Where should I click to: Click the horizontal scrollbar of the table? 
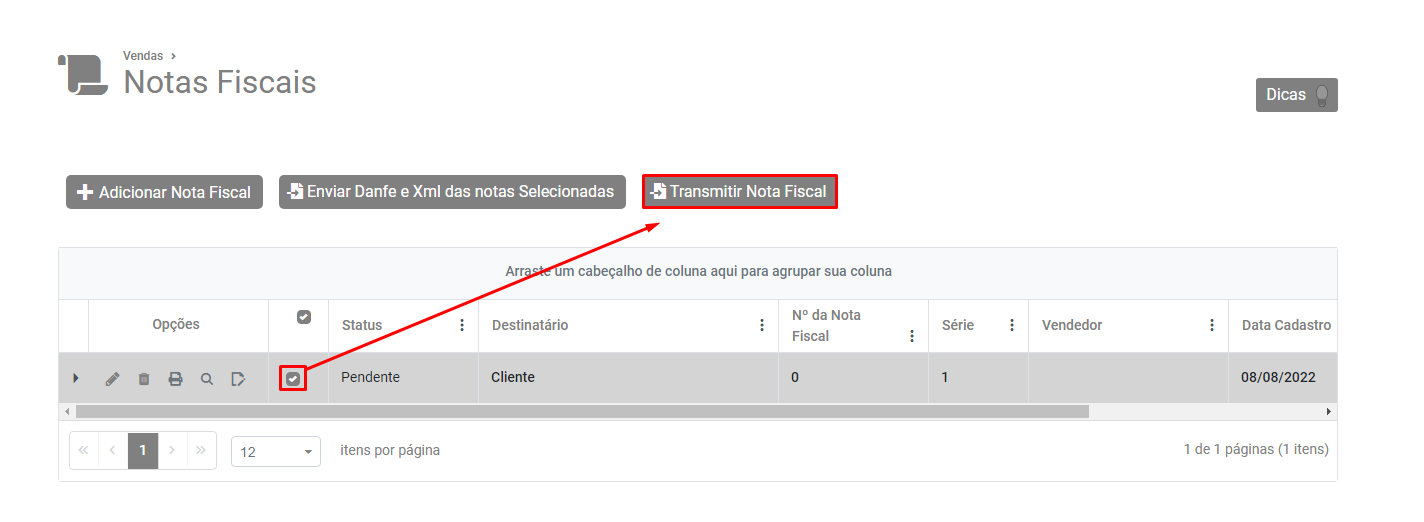point(580,411)
